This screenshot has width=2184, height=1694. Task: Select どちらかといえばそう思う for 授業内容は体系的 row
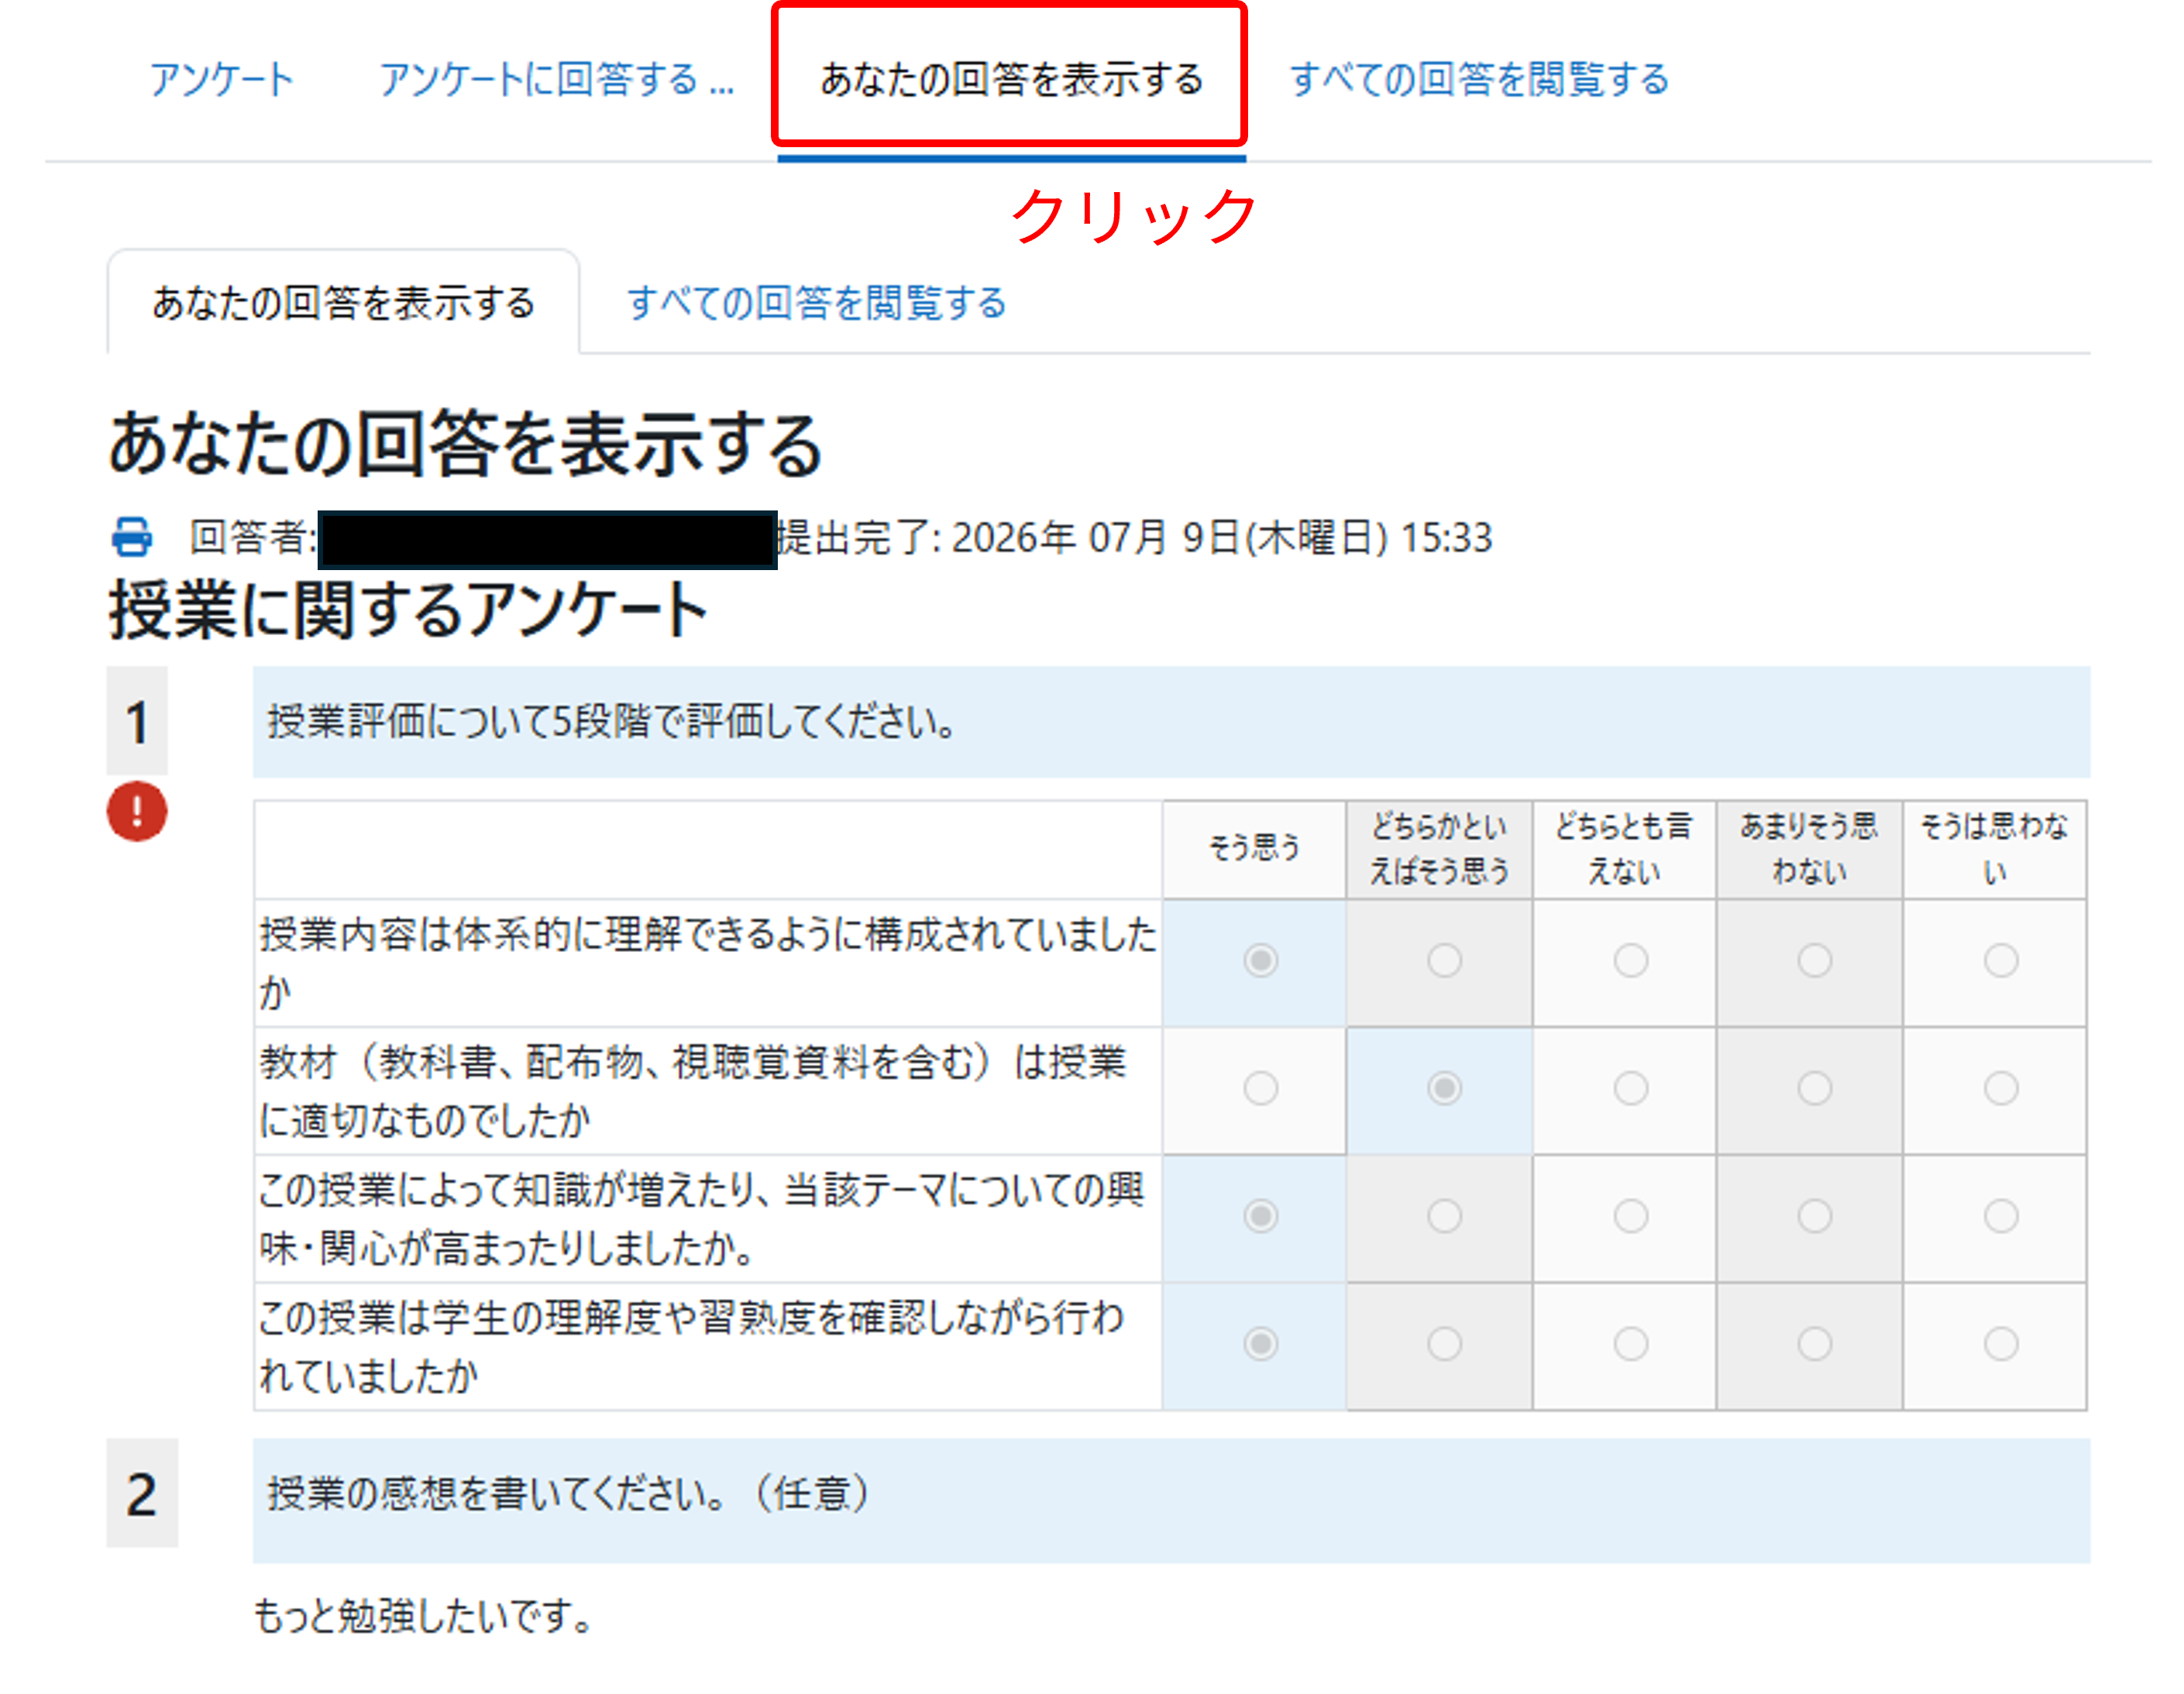(1444, 960)
